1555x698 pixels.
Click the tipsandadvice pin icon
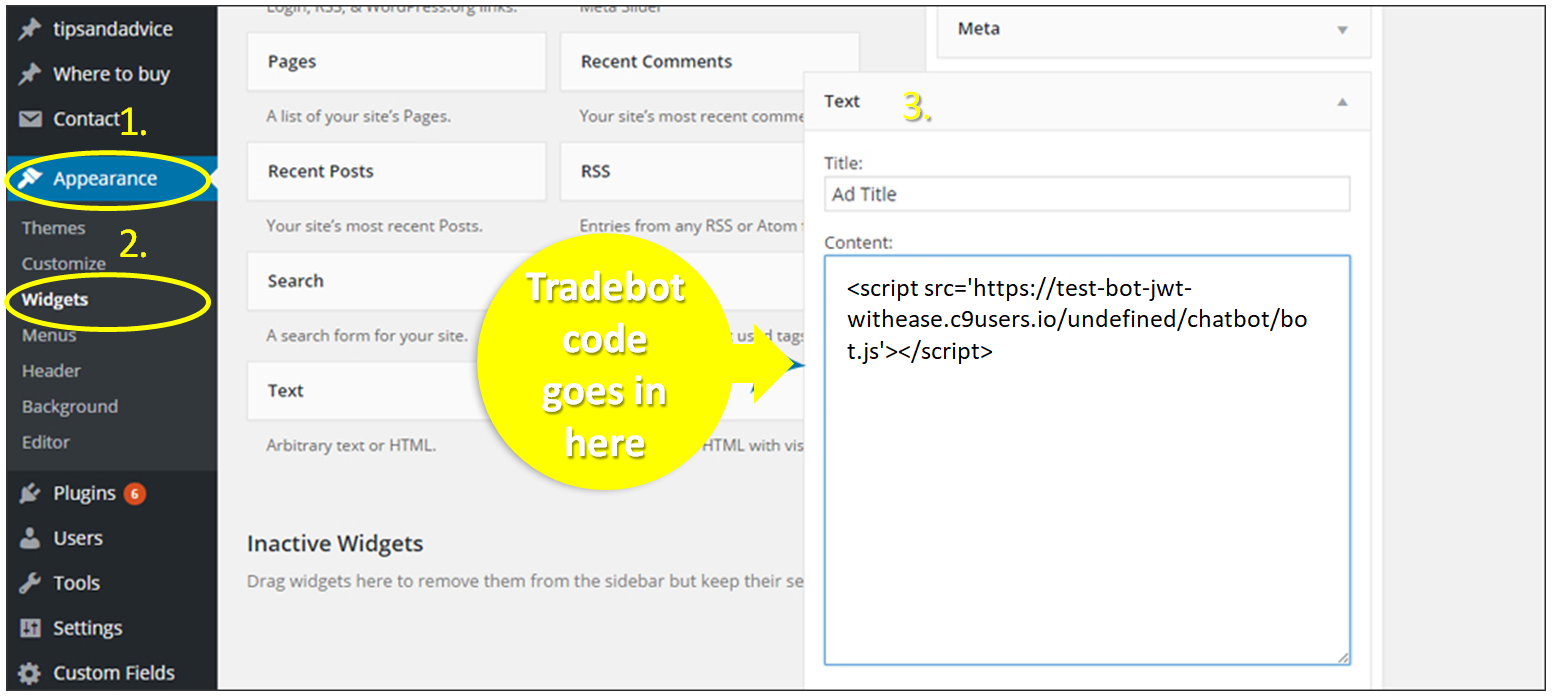point(30,29)
